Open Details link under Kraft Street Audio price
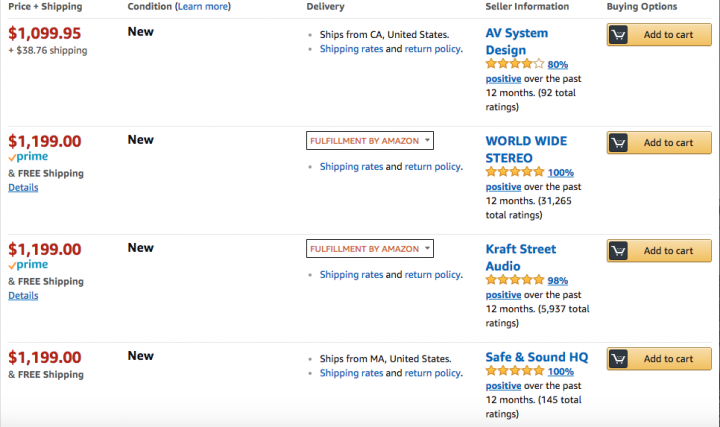 click(23, 295)
